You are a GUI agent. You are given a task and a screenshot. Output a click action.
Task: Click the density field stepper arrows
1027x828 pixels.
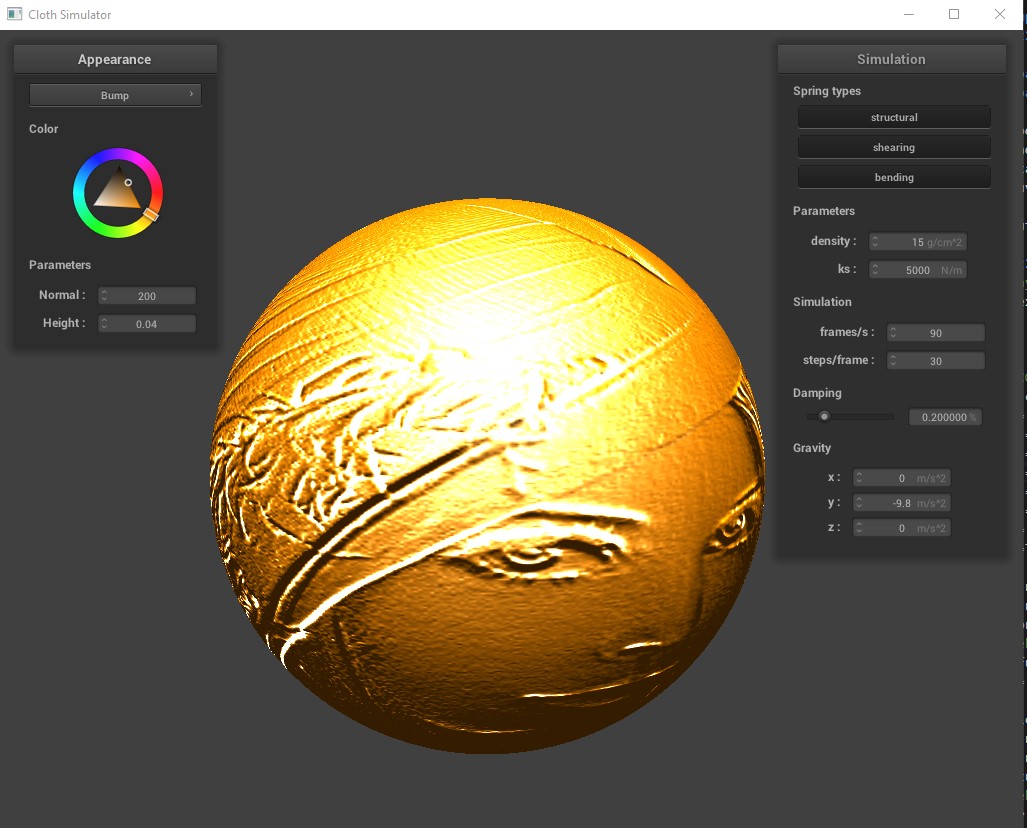click(x=875, y=242)
